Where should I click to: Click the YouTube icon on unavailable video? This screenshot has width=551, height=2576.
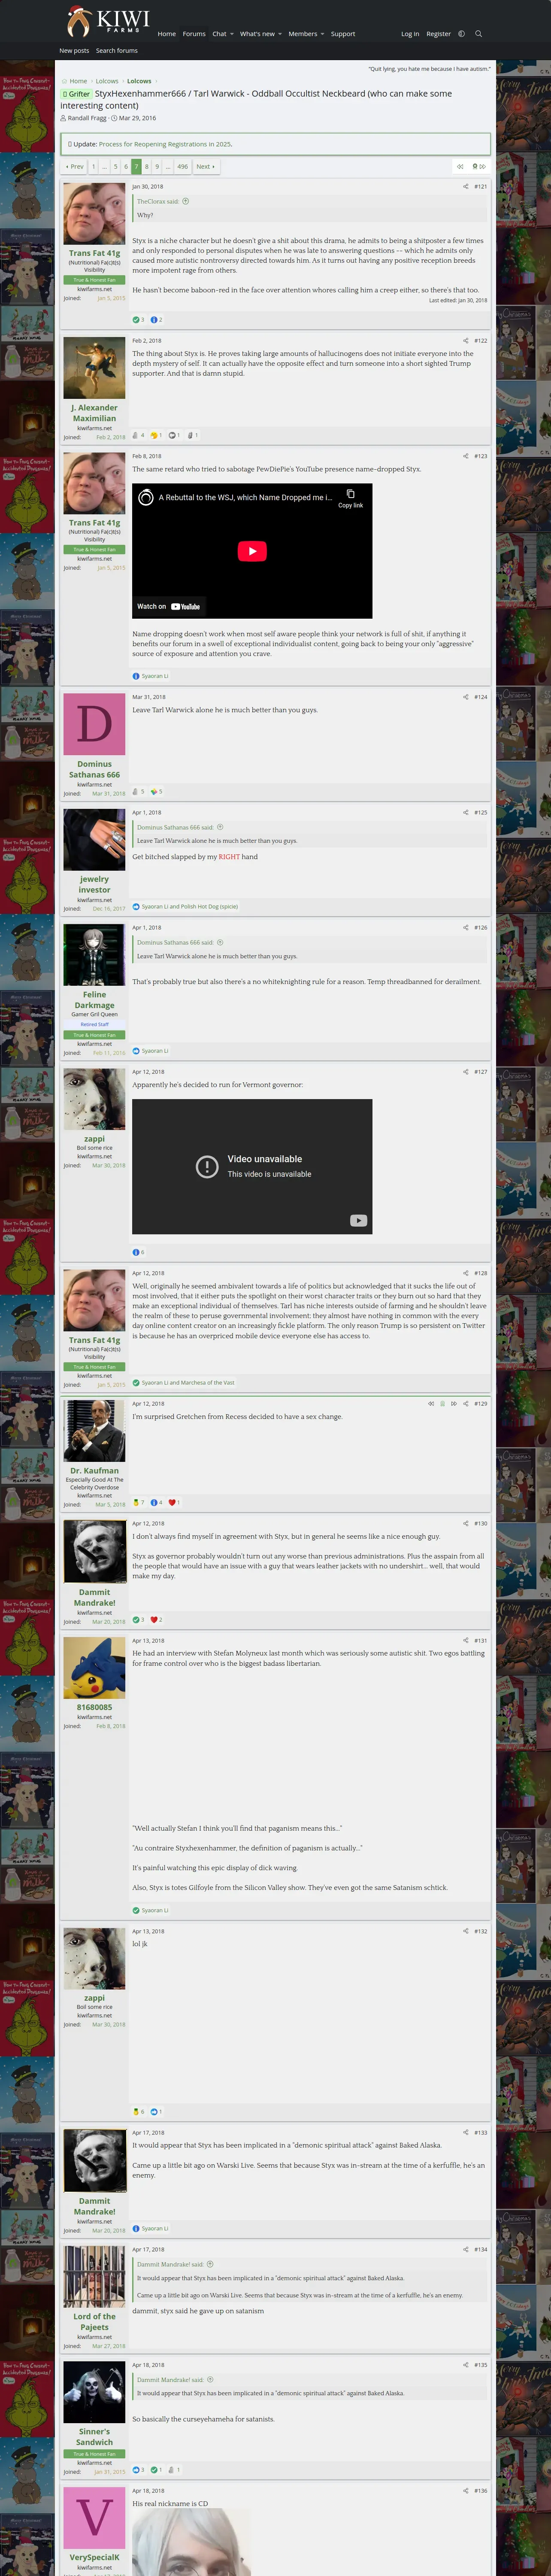[x=358, y=1220]
